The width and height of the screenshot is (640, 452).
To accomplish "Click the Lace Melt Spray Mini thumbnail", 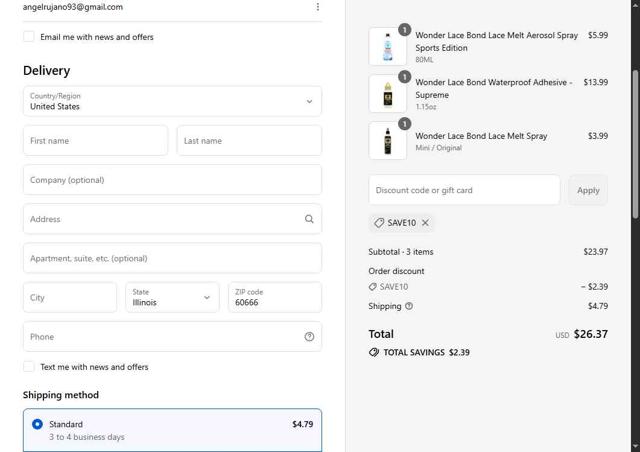I will click(387, 140).
